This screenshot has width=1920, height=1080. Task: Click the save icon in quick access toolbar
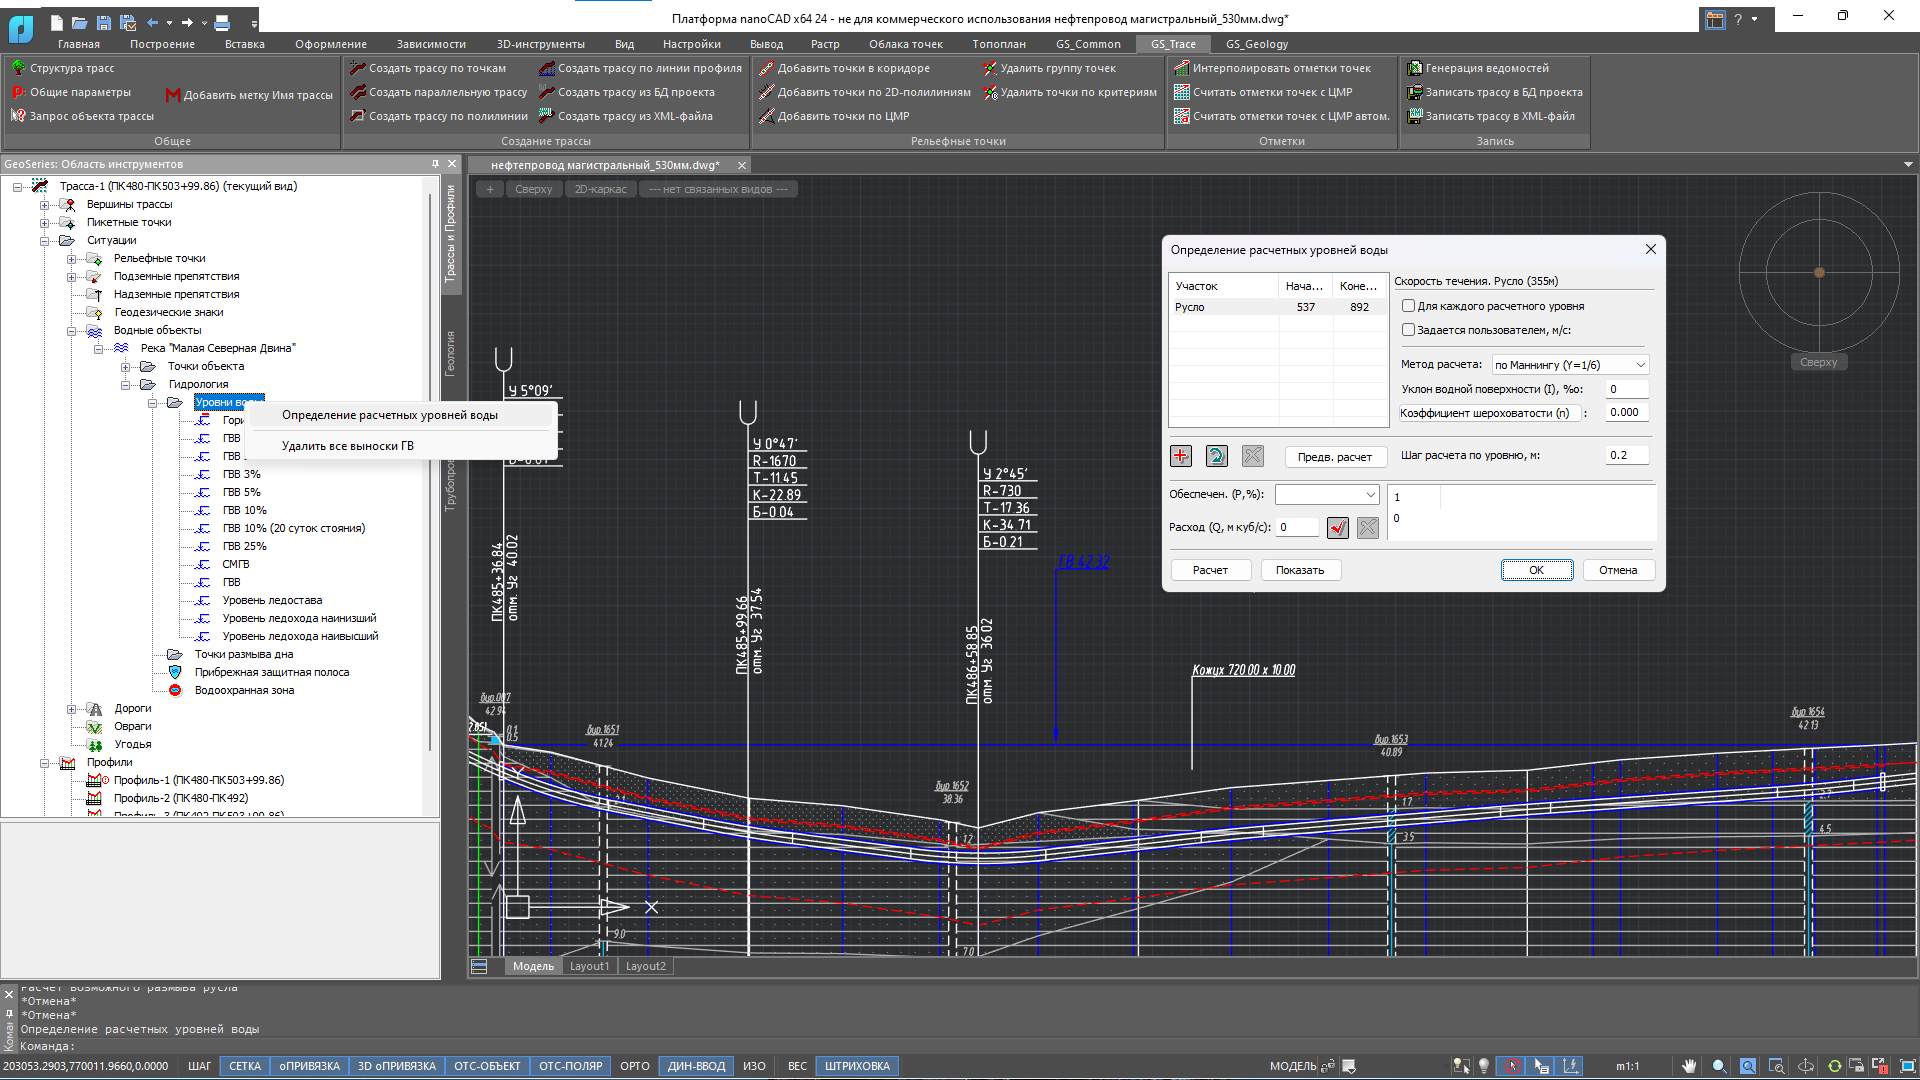click(103, 21)
